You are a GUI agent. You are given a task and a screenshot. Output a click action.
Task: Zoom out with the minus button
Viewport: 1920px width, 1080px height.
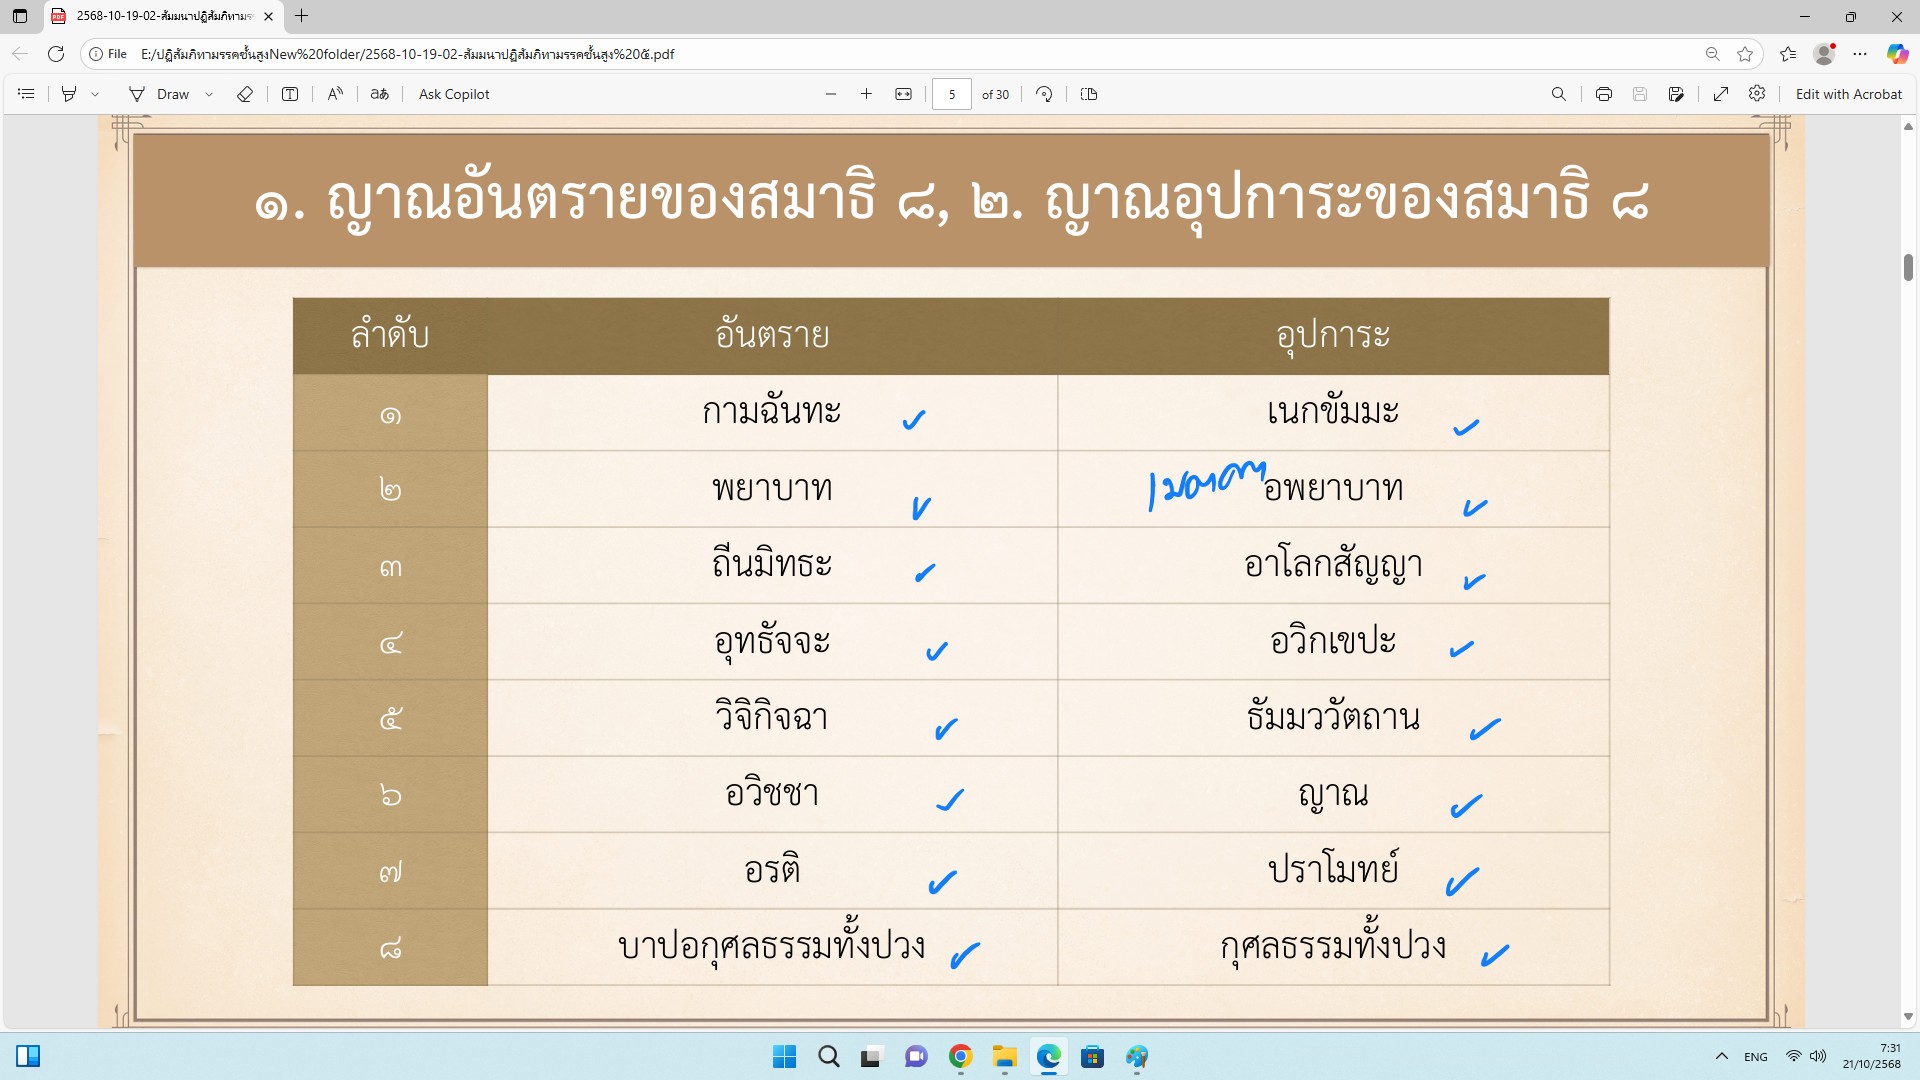[x=831, y=94]
